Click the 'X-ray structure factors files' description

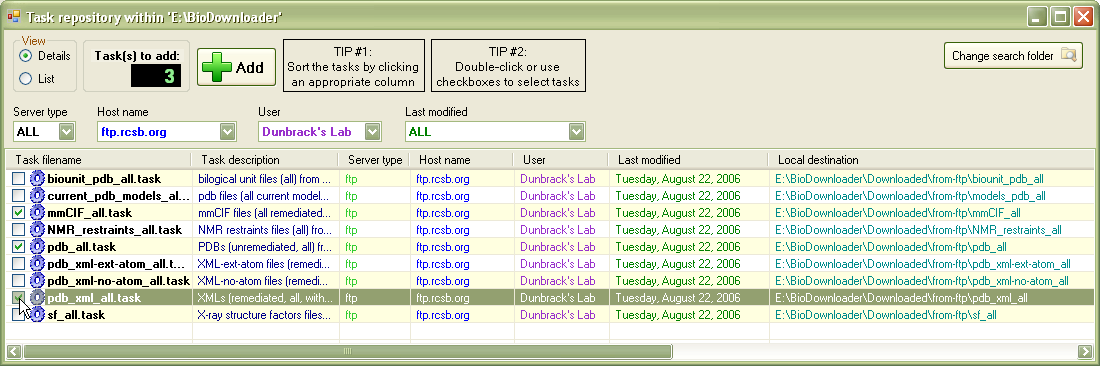(264, 315)
